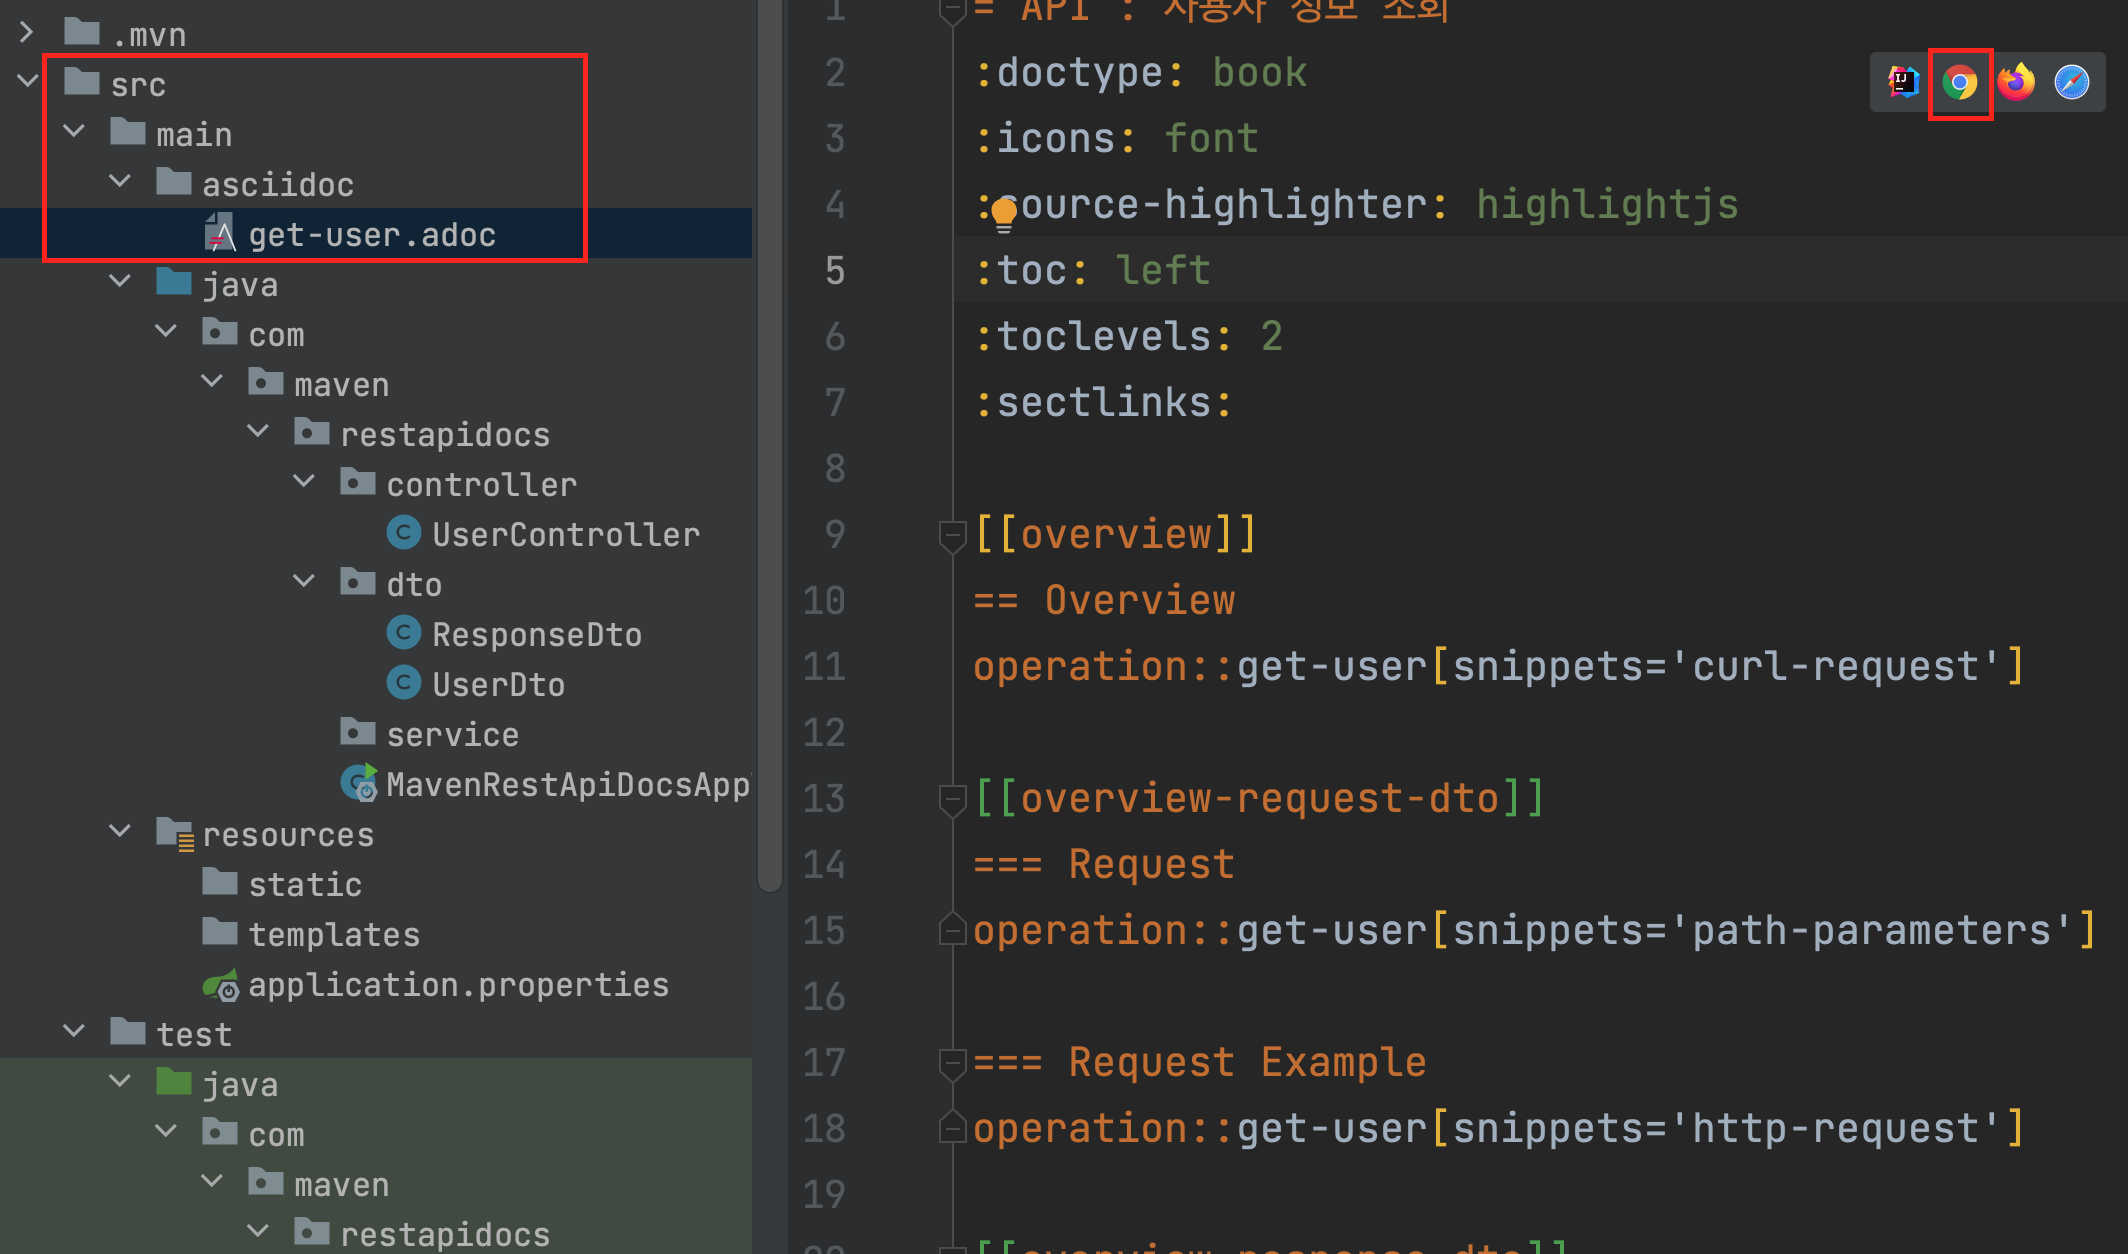Expand the .mvn folder
The image size is (2128, 1254).
tap(27, 33)
